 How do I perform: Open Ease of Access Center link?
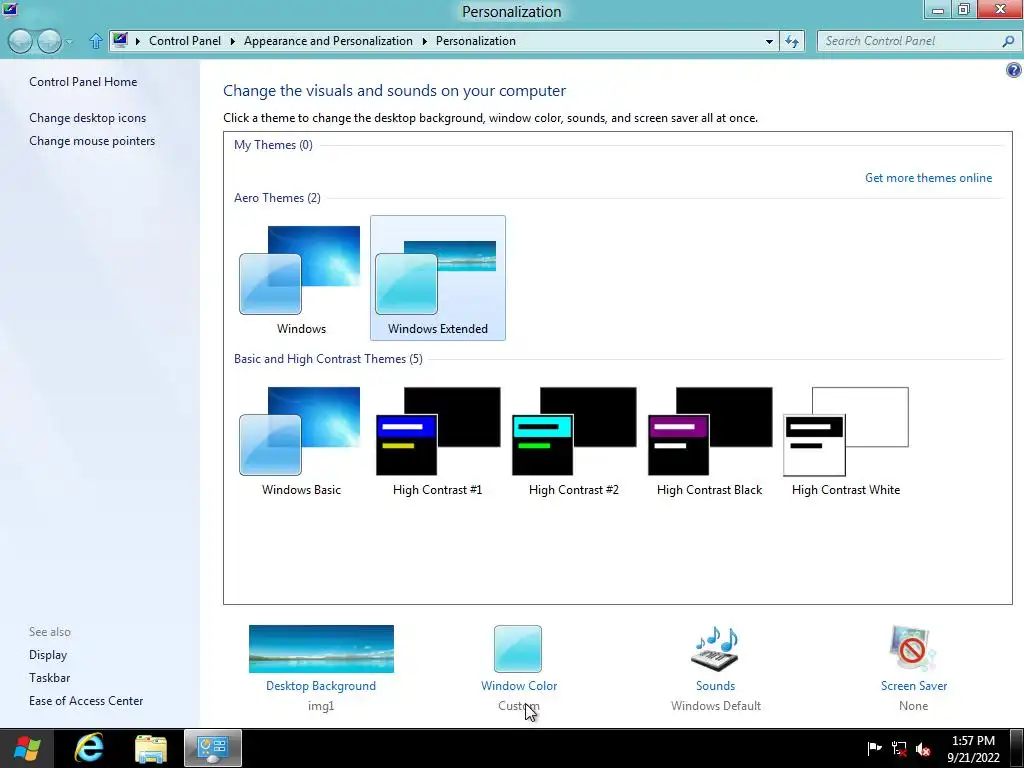pyautogui.click(x=86, y=701)
